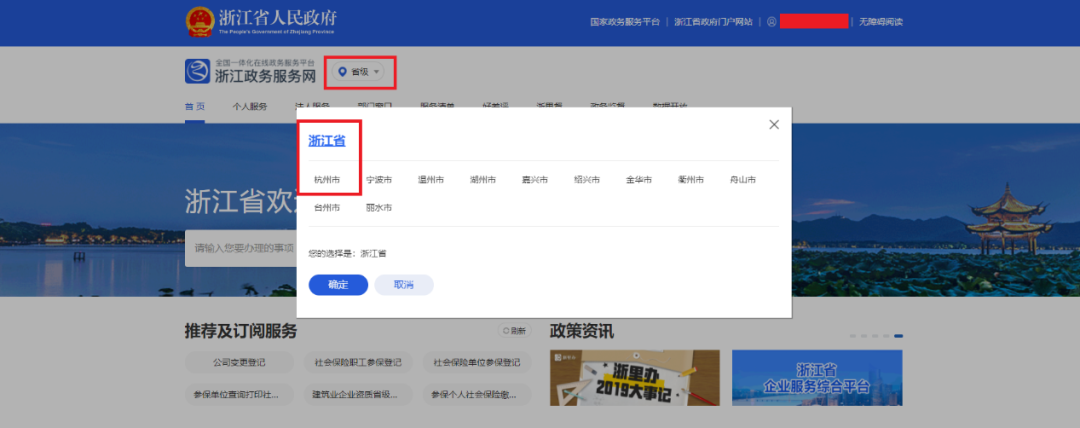
Task: Open the 浙里办2019大事记 news thumbnail
Action: point(635,378)
